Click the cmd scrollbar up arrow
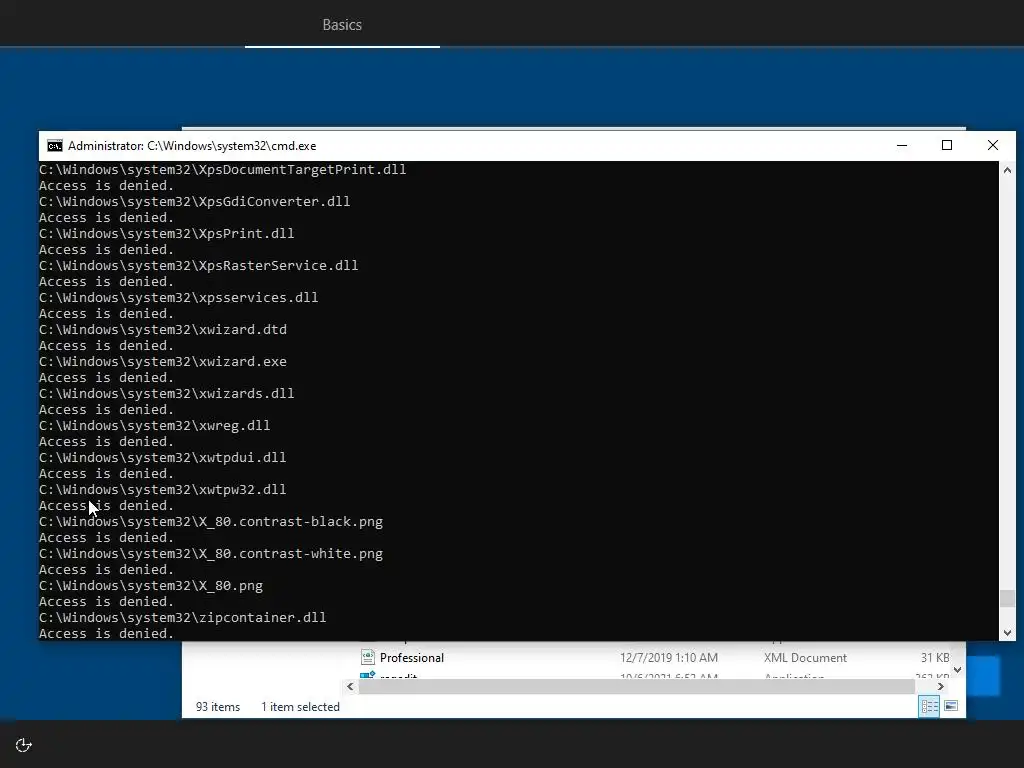 pos(1007,170)
